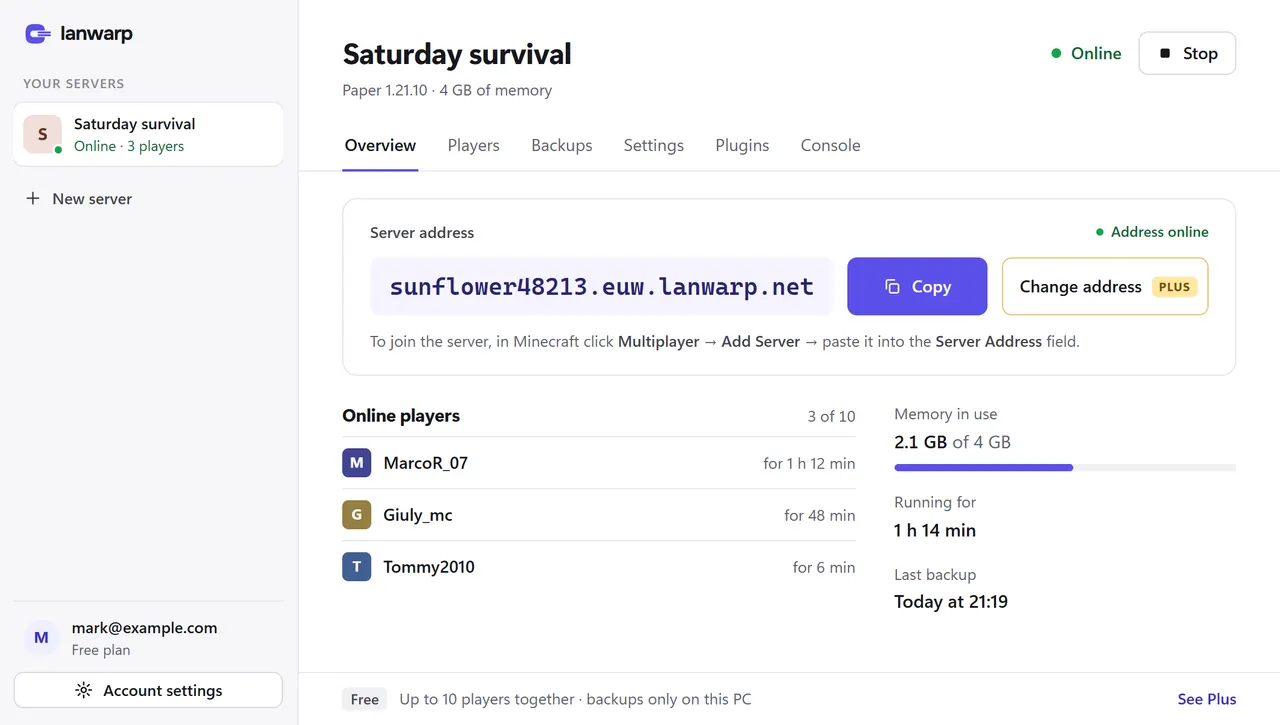
Task: Click the lanwarp logo icon
Action: (x=38, y=34)
